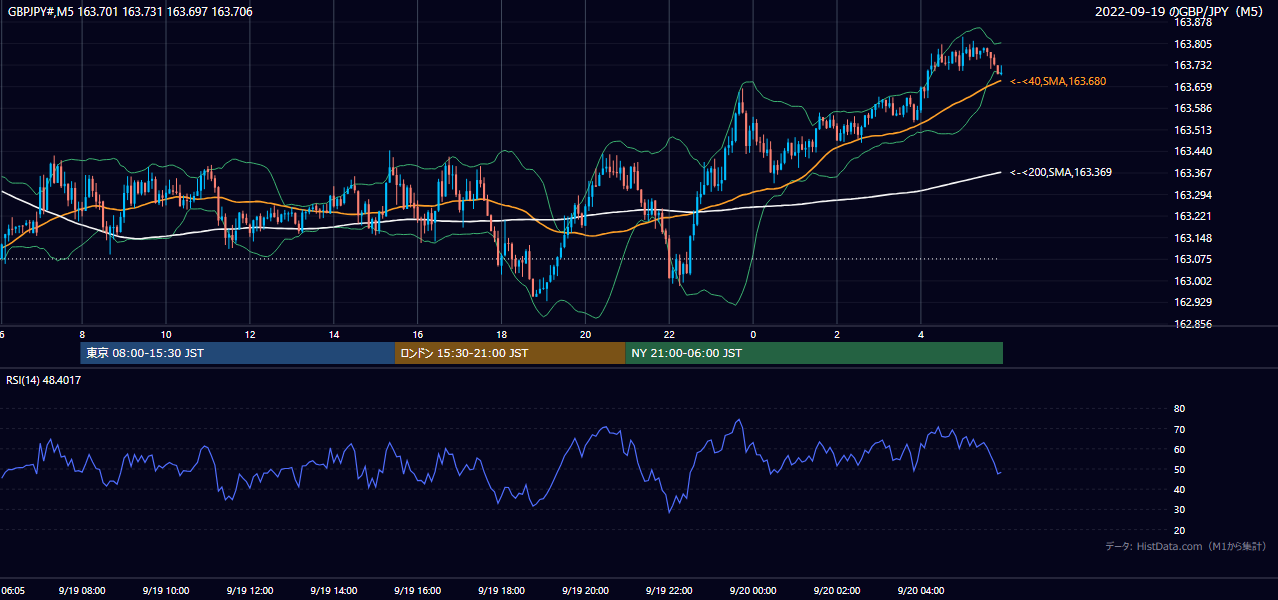Click the RSI(14) 48.4017 indicator label

(x=44, y=380)
